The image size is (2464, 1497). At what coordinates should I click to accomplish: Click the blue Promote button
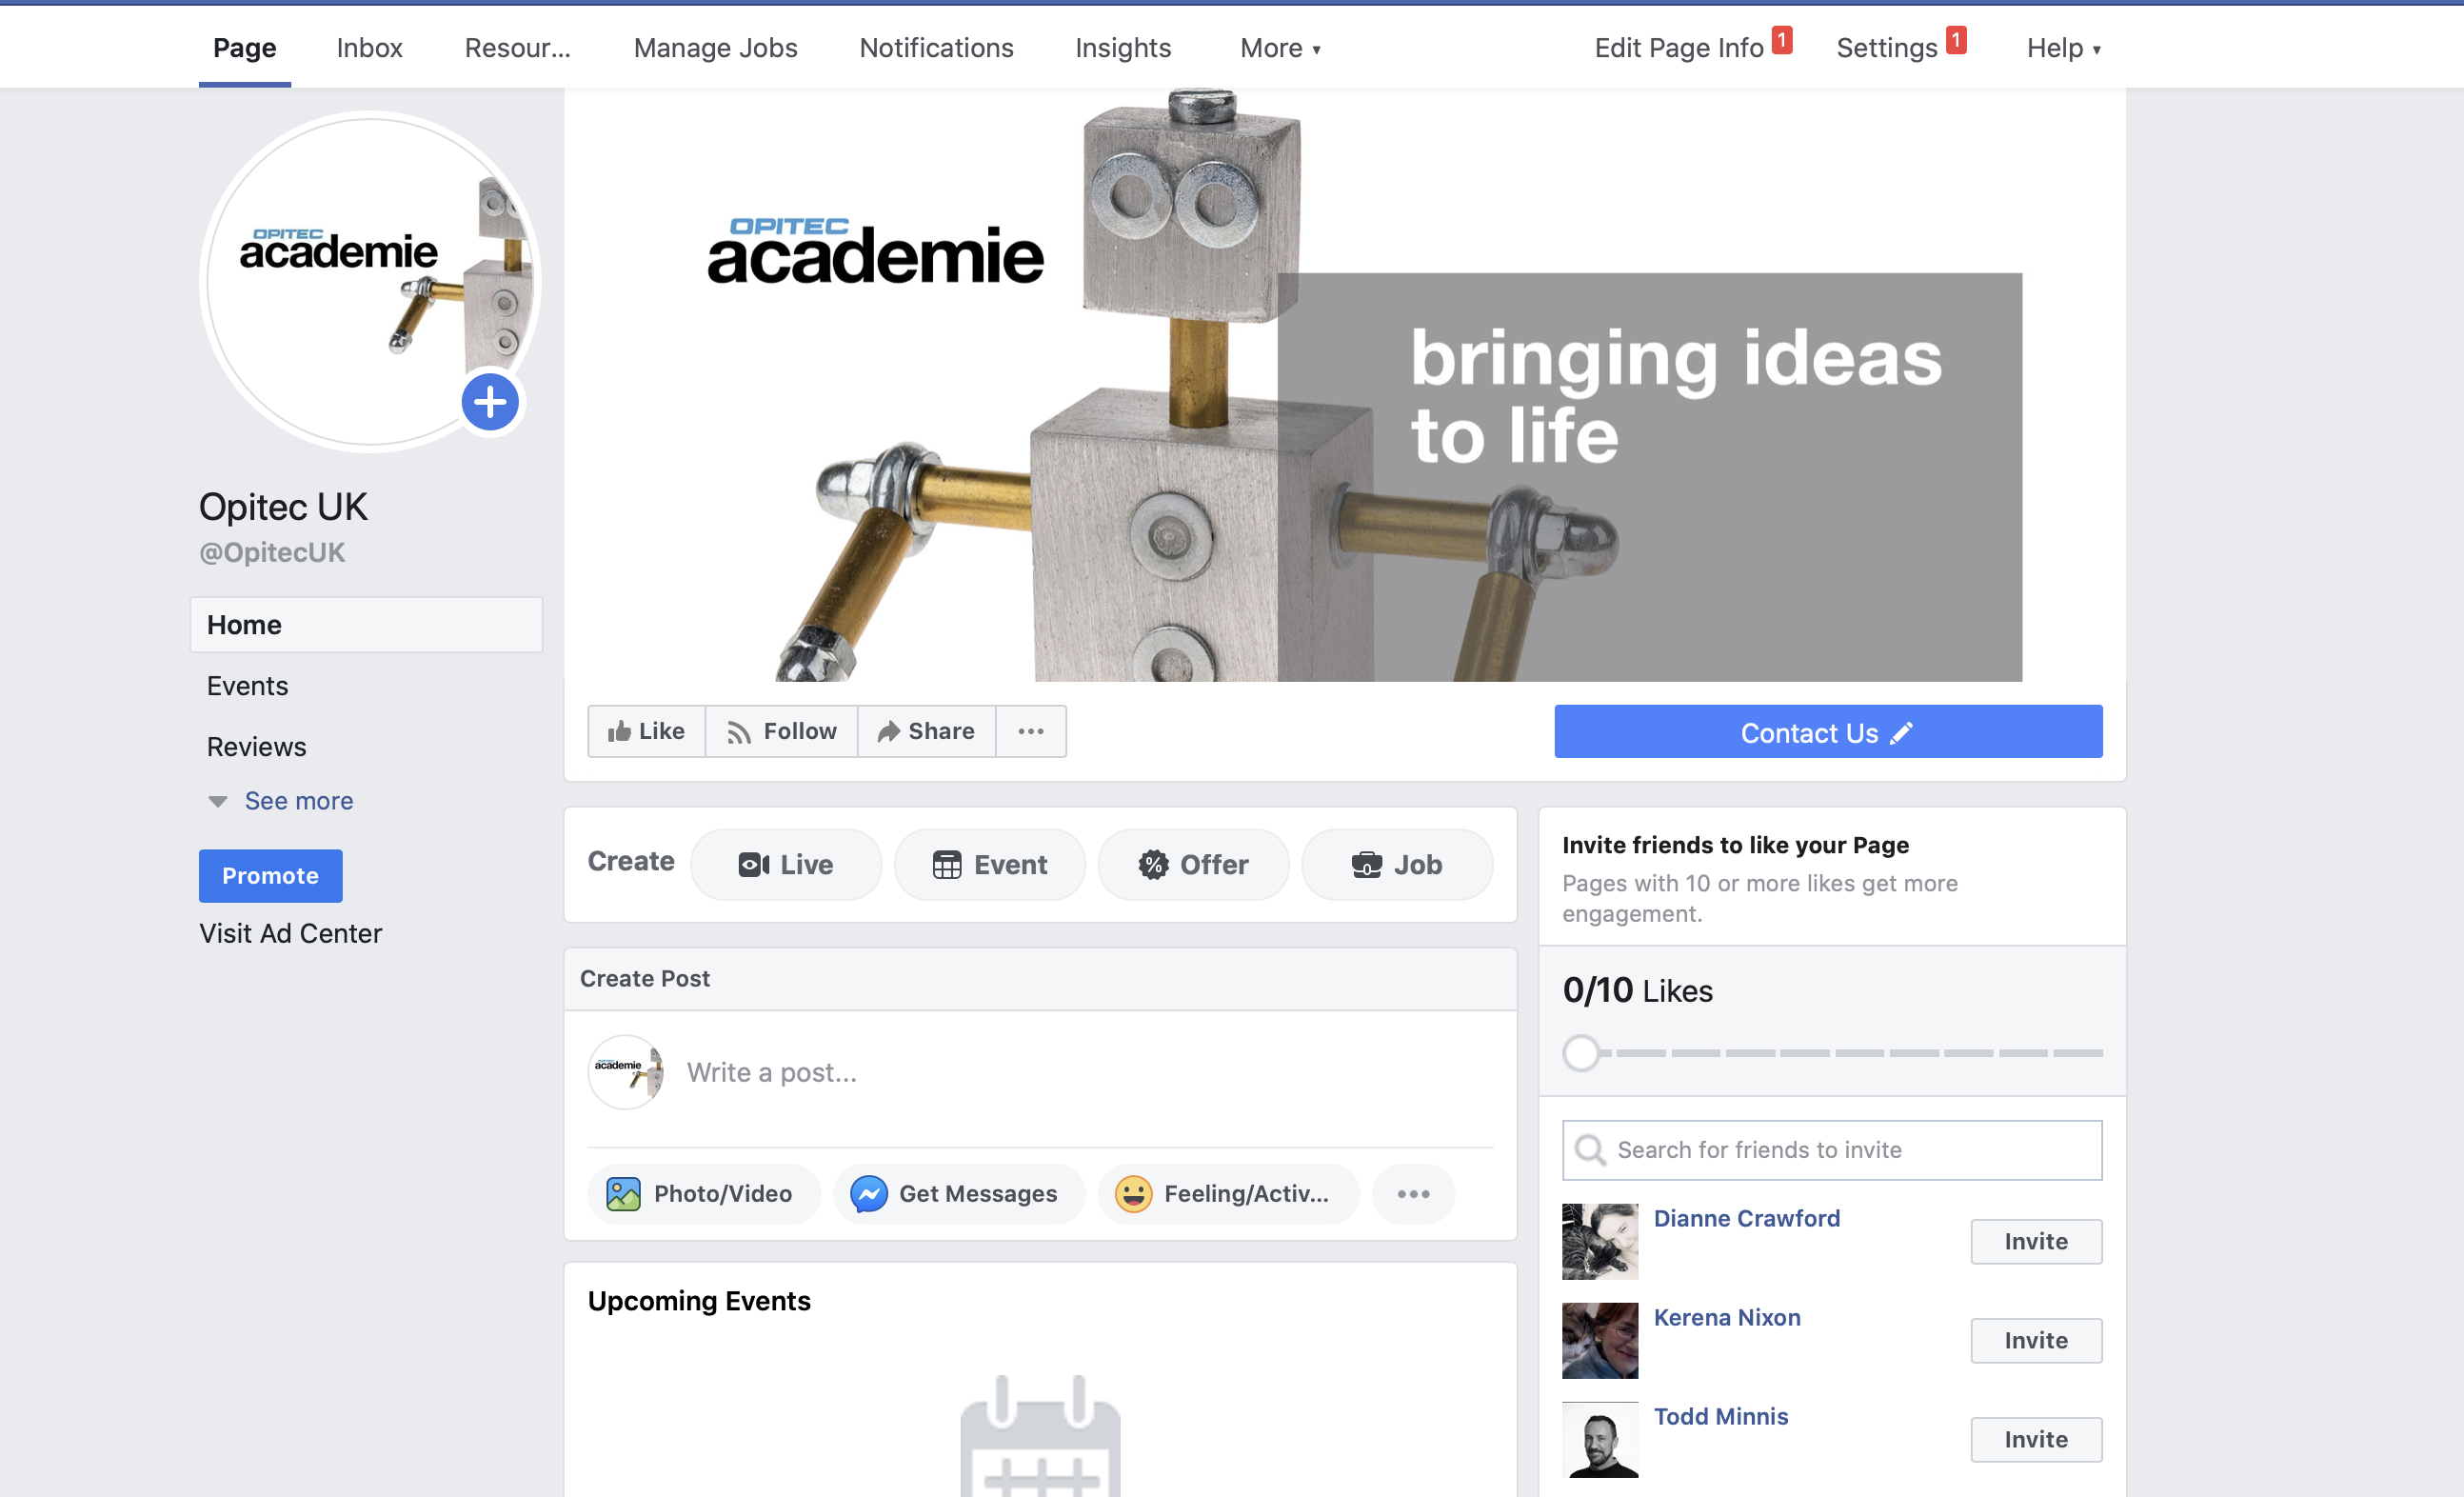tap(271, 875)
